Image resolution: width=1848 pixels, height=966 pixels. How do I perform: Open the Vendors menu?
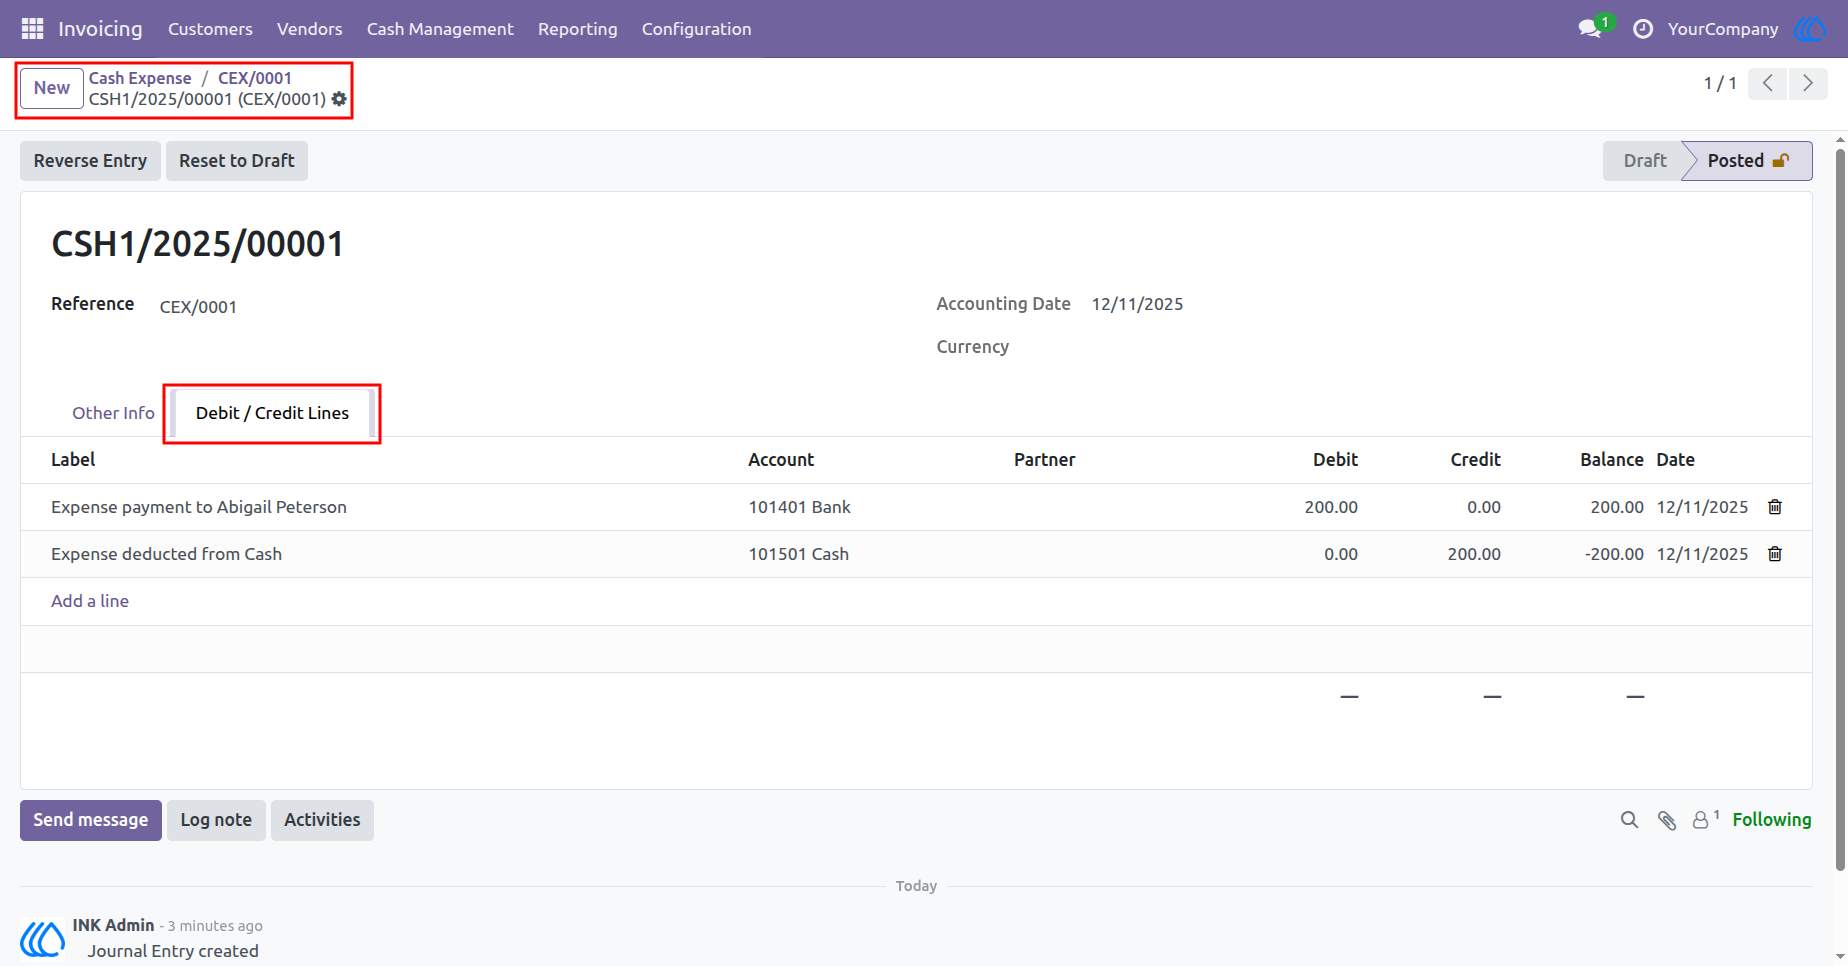[310, 29]
